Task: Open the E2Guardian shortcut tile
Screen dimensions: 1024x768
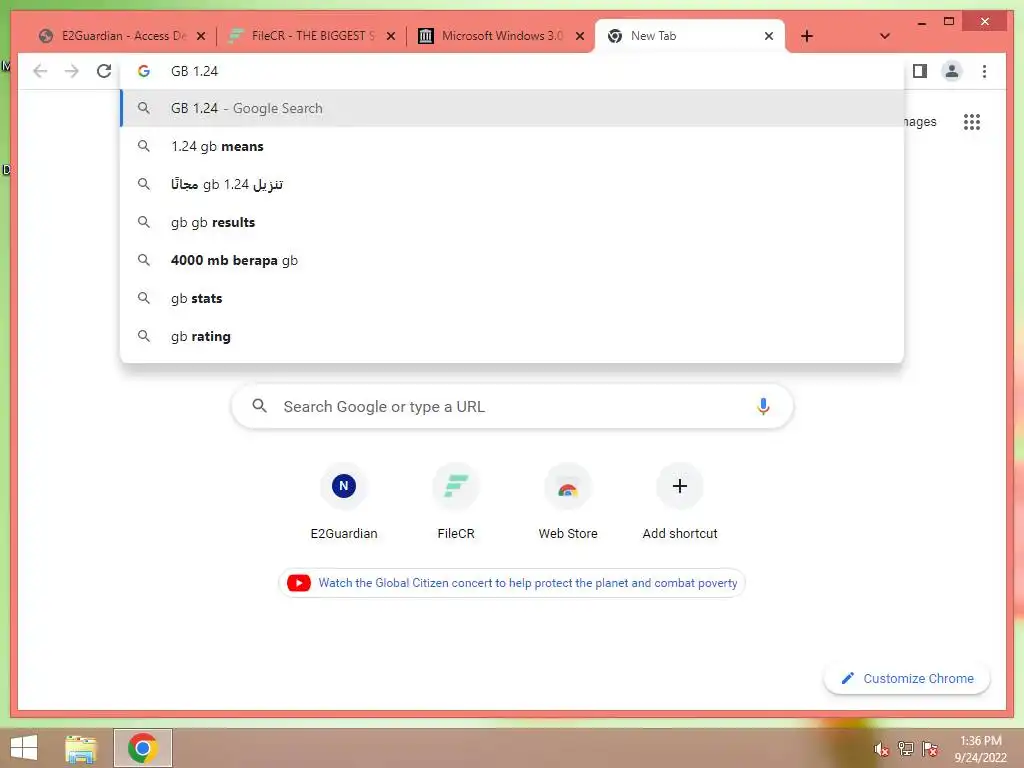Action: [344, 502]
